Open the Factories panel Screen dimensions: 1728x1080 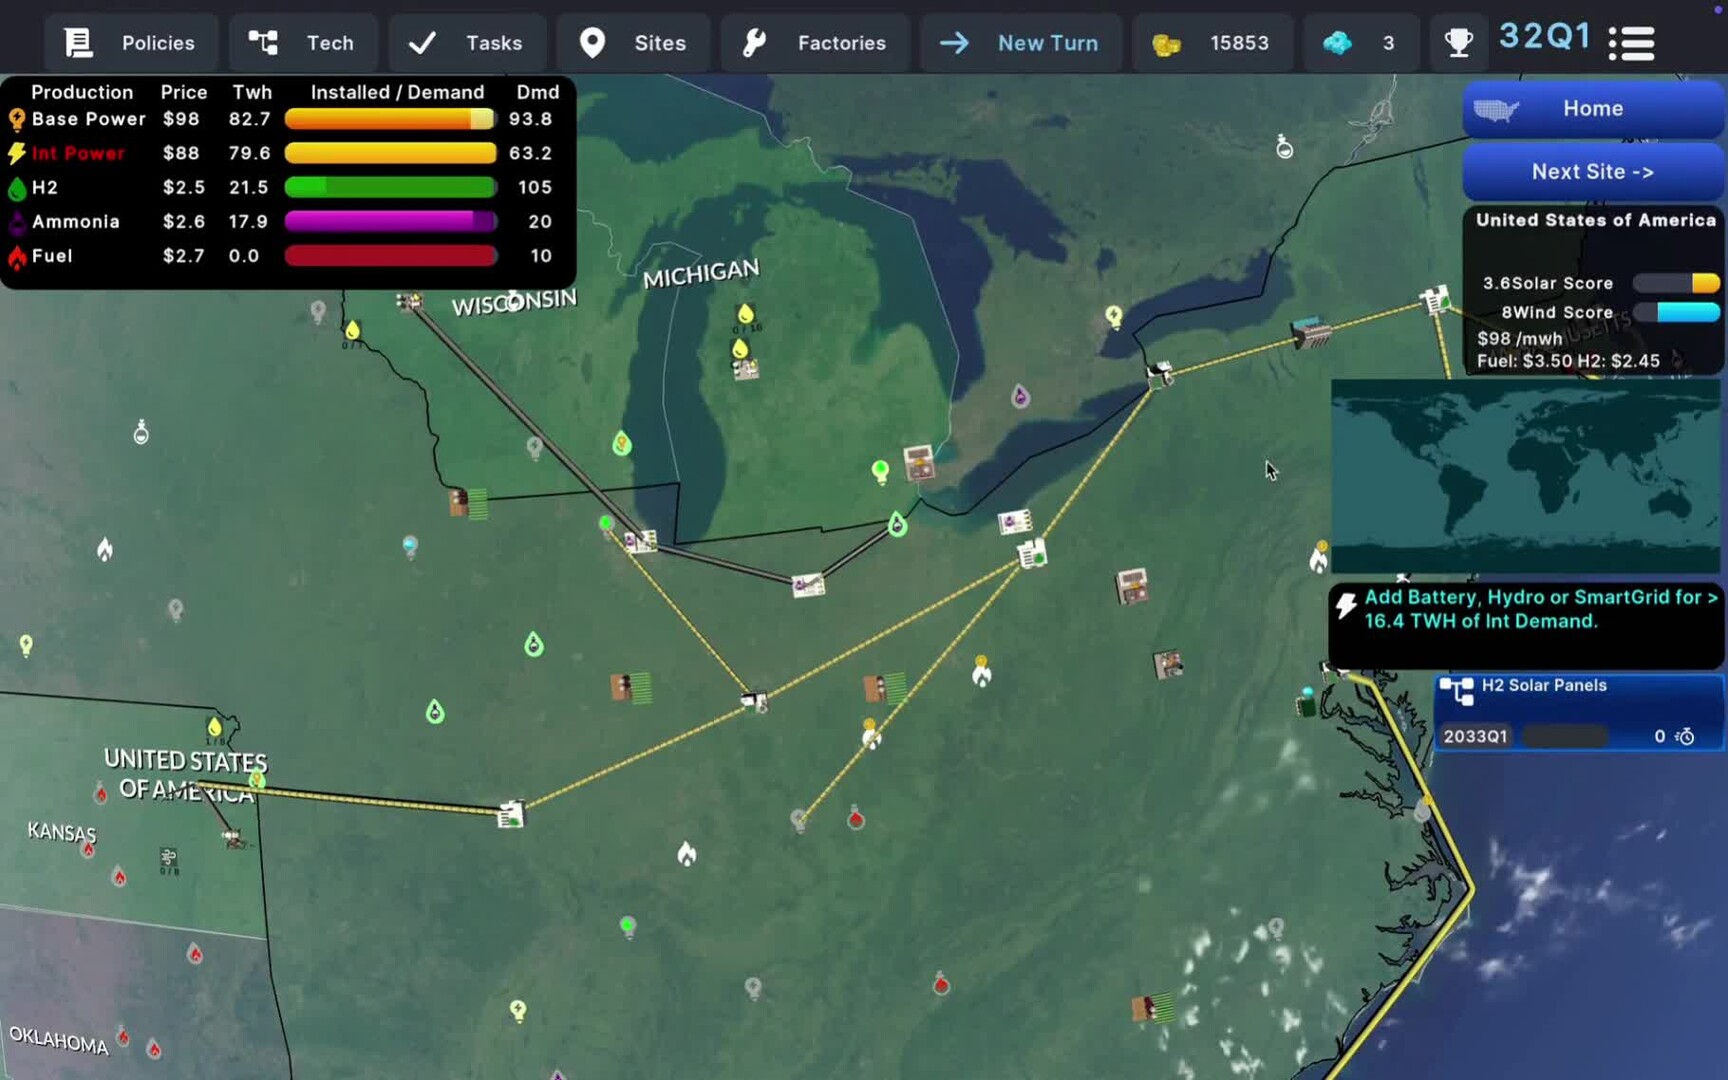815,43
